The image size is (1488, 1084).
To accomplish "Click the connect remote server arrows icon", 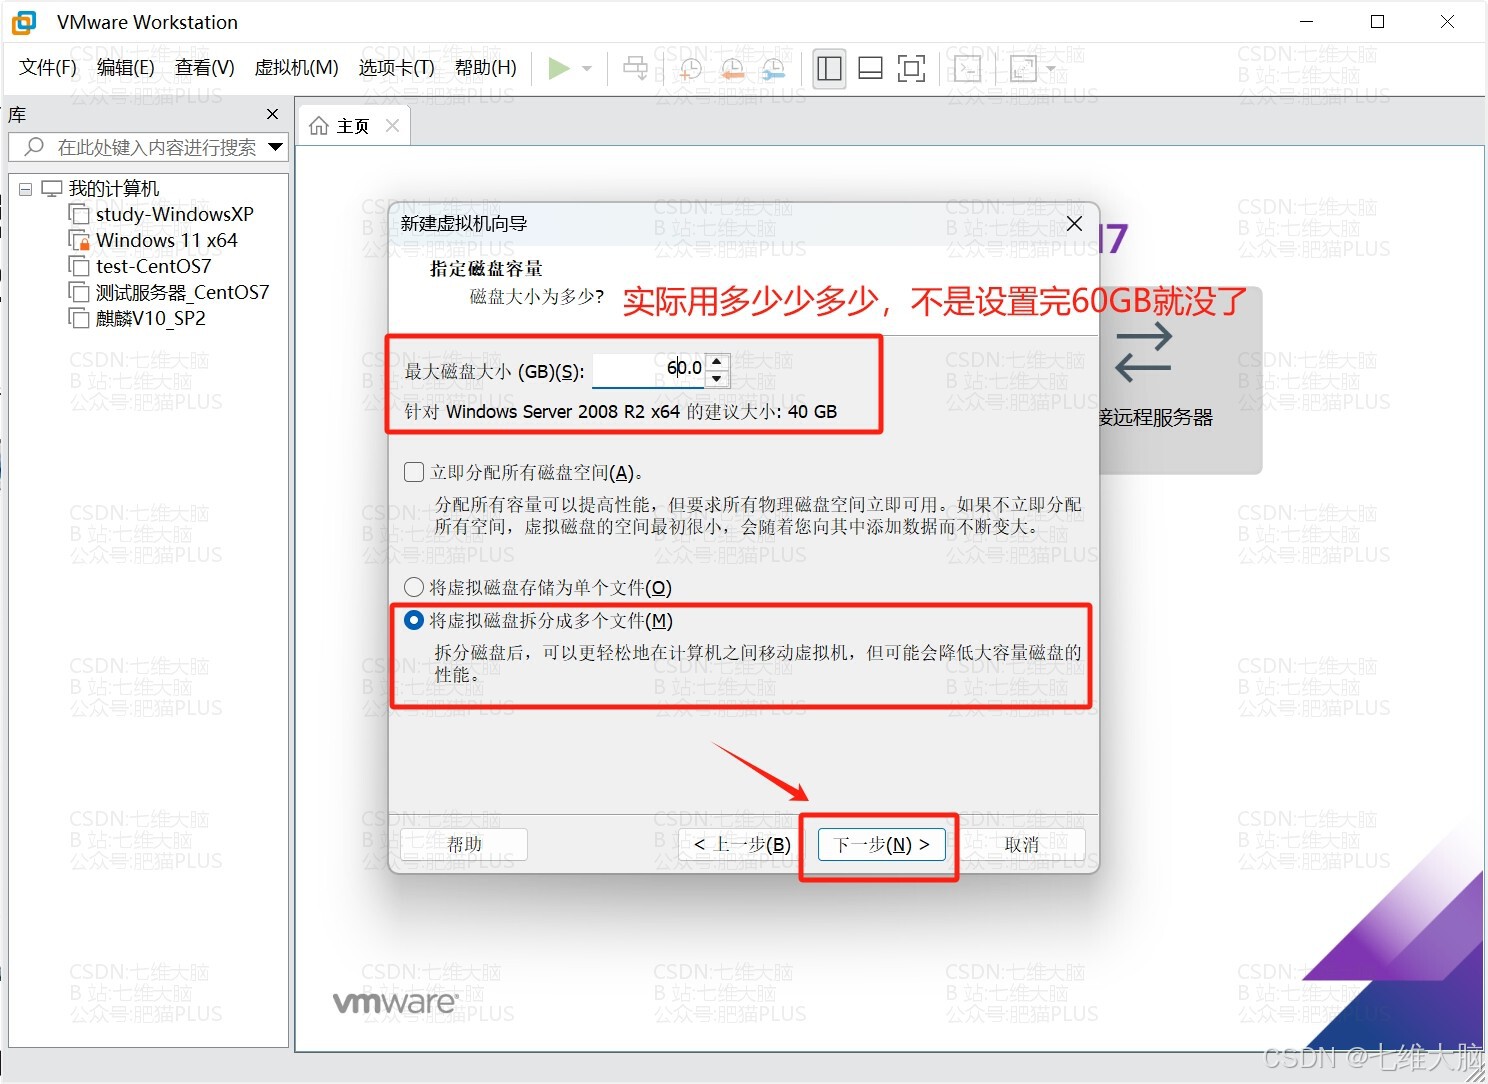I will pos(1143,352).
